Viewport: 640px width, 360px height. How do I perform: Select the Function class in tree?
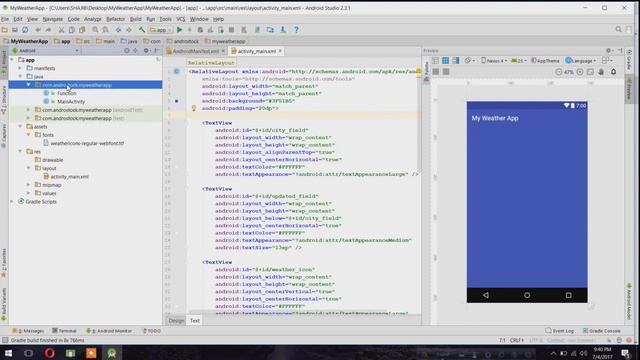(67, 93)
